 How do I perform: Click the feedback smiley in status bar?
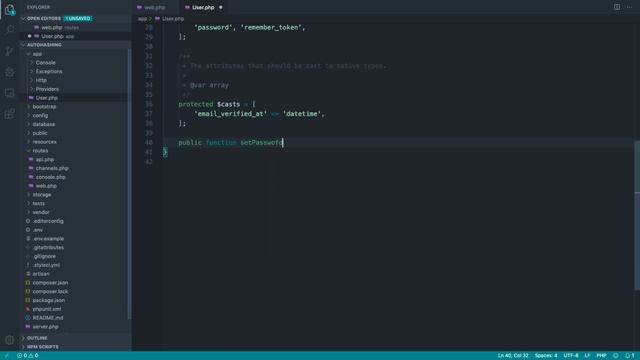(x=616, y=356)
